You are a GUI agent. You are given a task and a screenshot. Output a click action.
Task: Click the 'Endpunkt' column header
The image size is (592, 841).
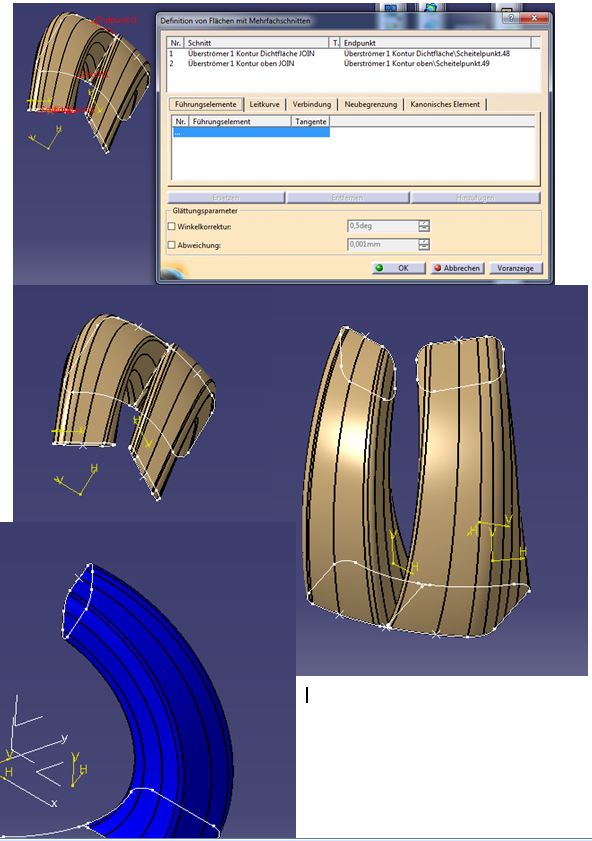[435, 42]
